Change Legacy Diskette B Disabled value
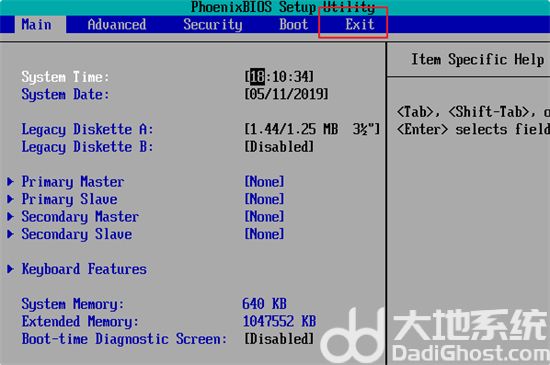This screenshot has width=550, height=365. click(x=279, y=147)
